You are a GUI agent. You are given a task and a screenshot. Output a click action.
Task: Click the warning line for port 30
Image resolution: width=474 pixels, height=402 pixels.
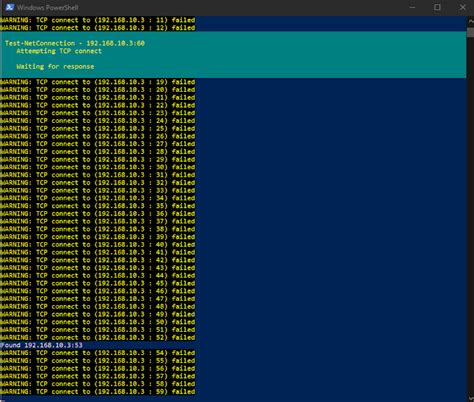pyautogui.click(x=98, y=167)
